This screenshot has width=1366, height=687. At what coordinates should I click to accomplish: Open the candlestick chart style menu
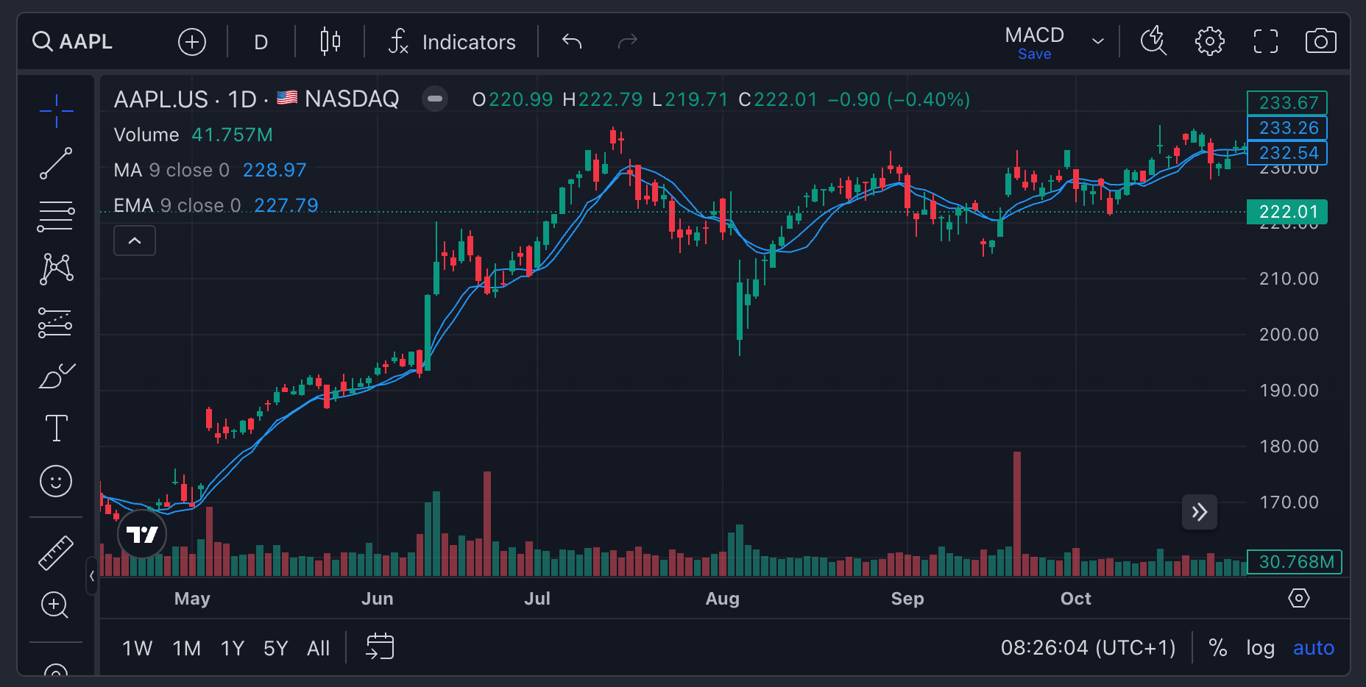pos(330,42)
